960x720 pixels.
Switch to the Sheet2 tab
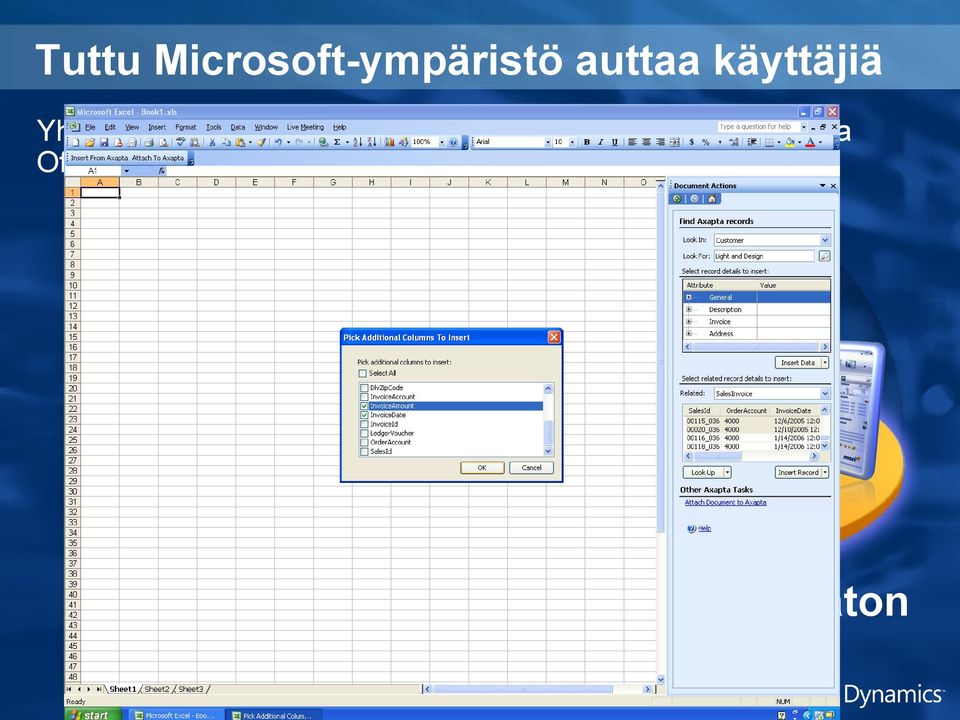coord(157,689)
